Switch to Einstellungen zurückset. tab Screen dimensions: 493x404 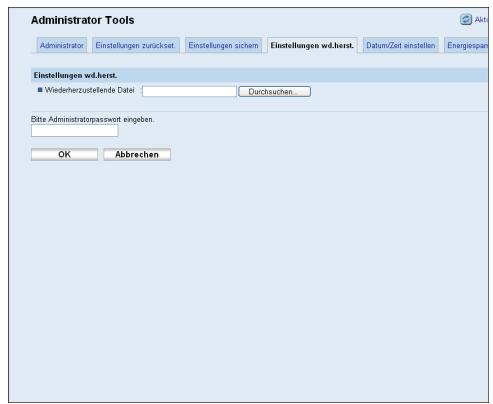135,45
